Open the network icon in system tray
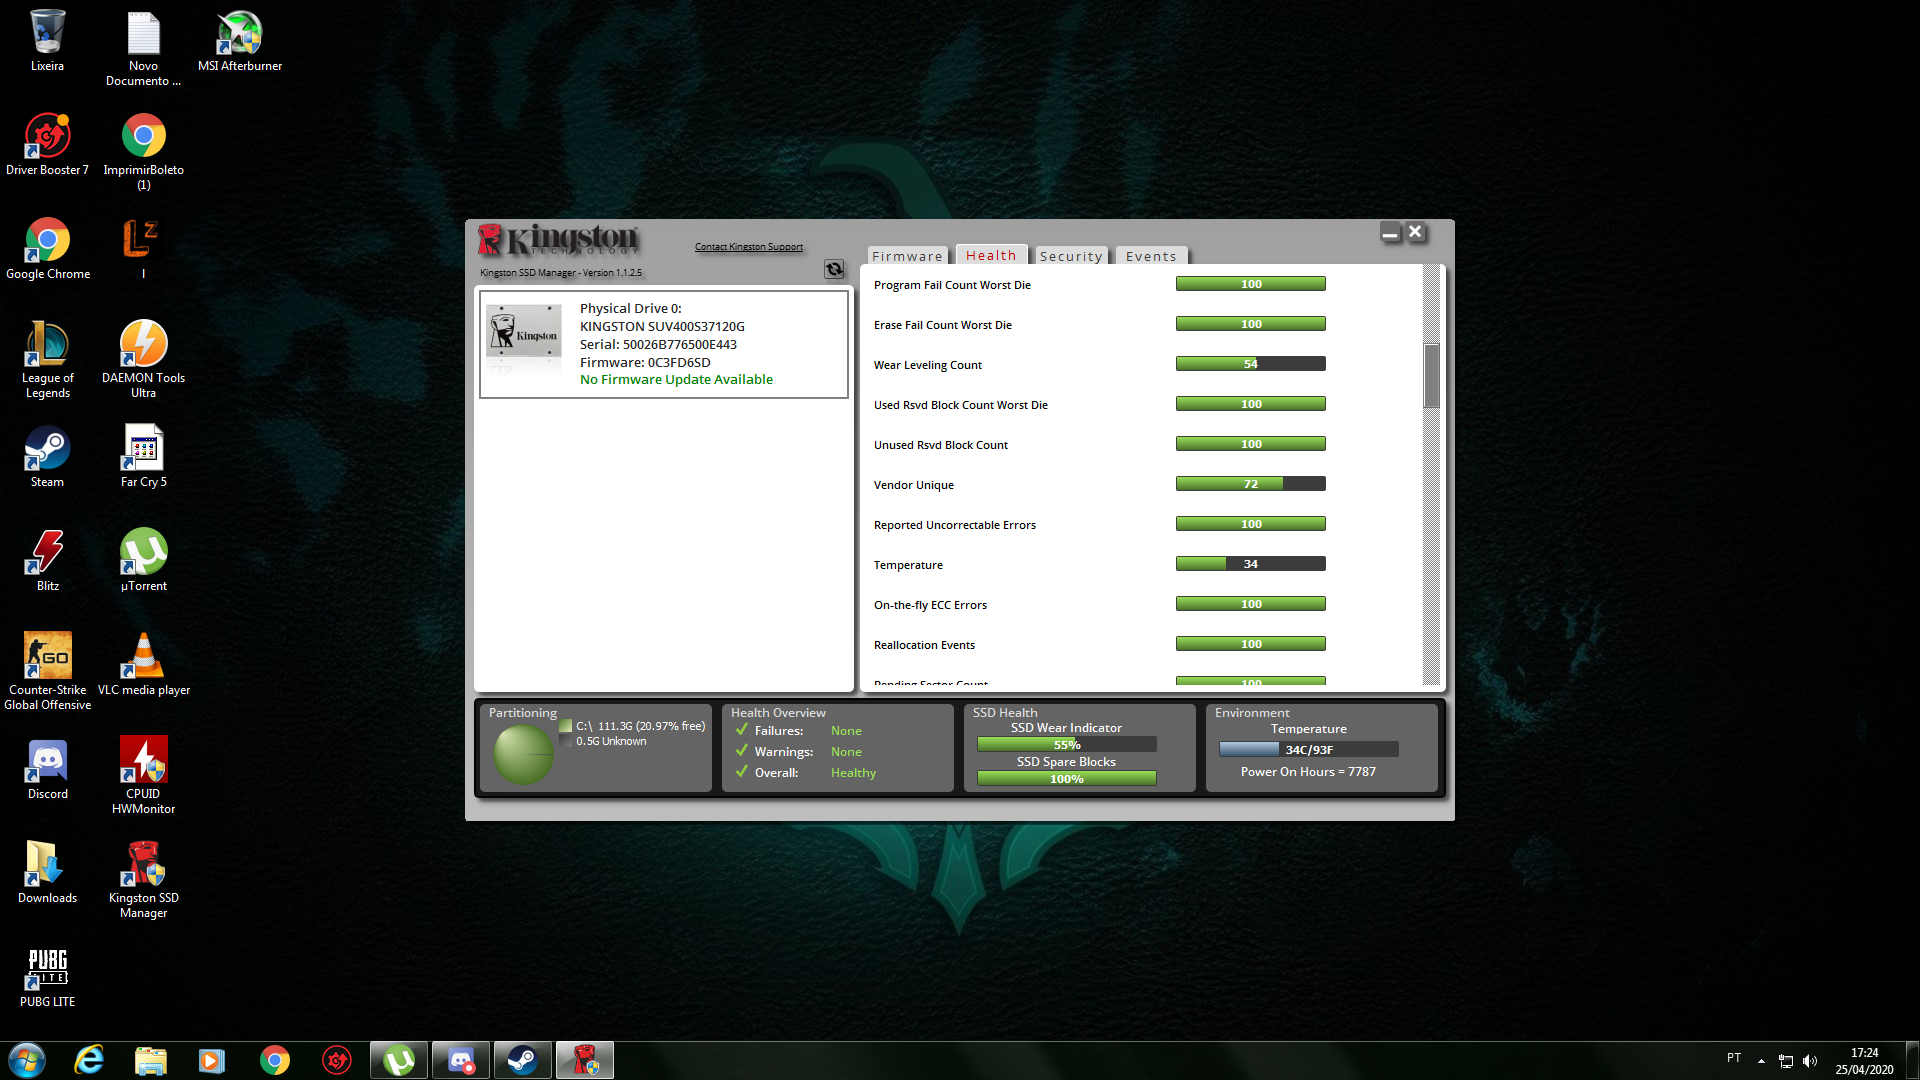The image size is (1920, 1080). click(1786, 1061)
